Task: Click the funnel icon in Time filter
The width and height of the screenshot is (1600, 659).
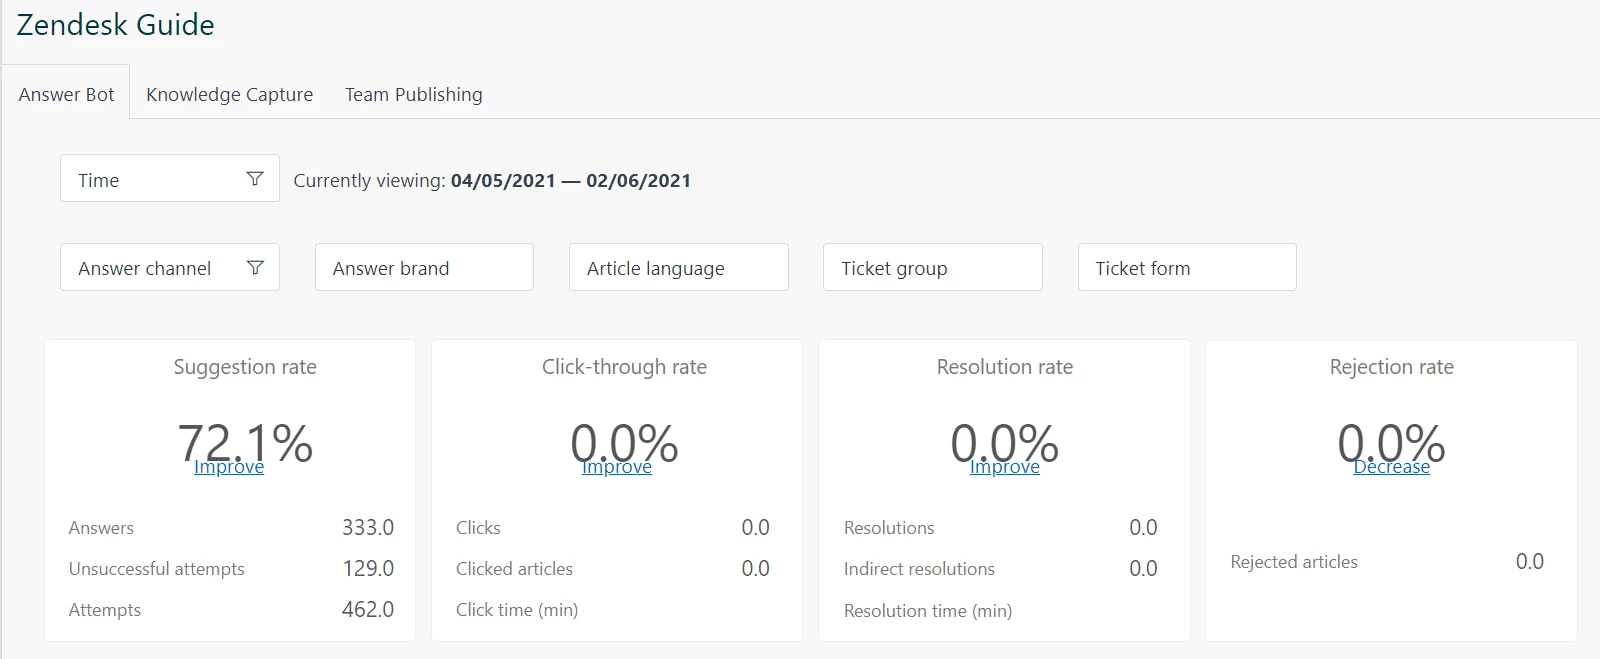Action: click(255, 179)
